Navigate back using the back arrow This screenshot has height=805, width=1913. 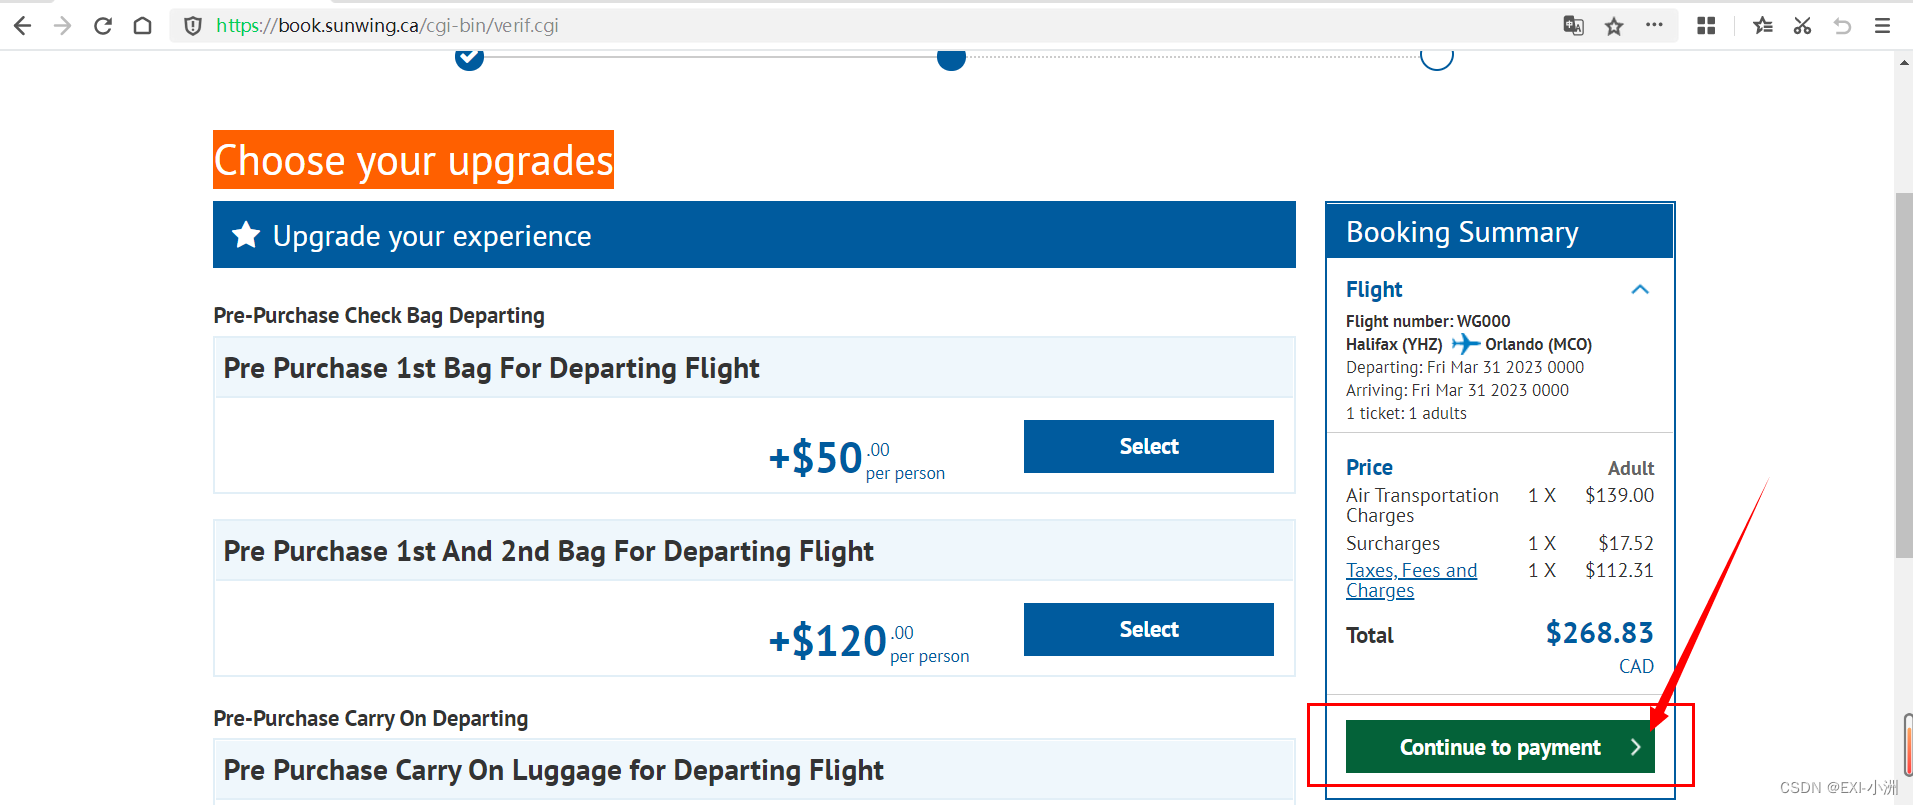coord(21,25)
